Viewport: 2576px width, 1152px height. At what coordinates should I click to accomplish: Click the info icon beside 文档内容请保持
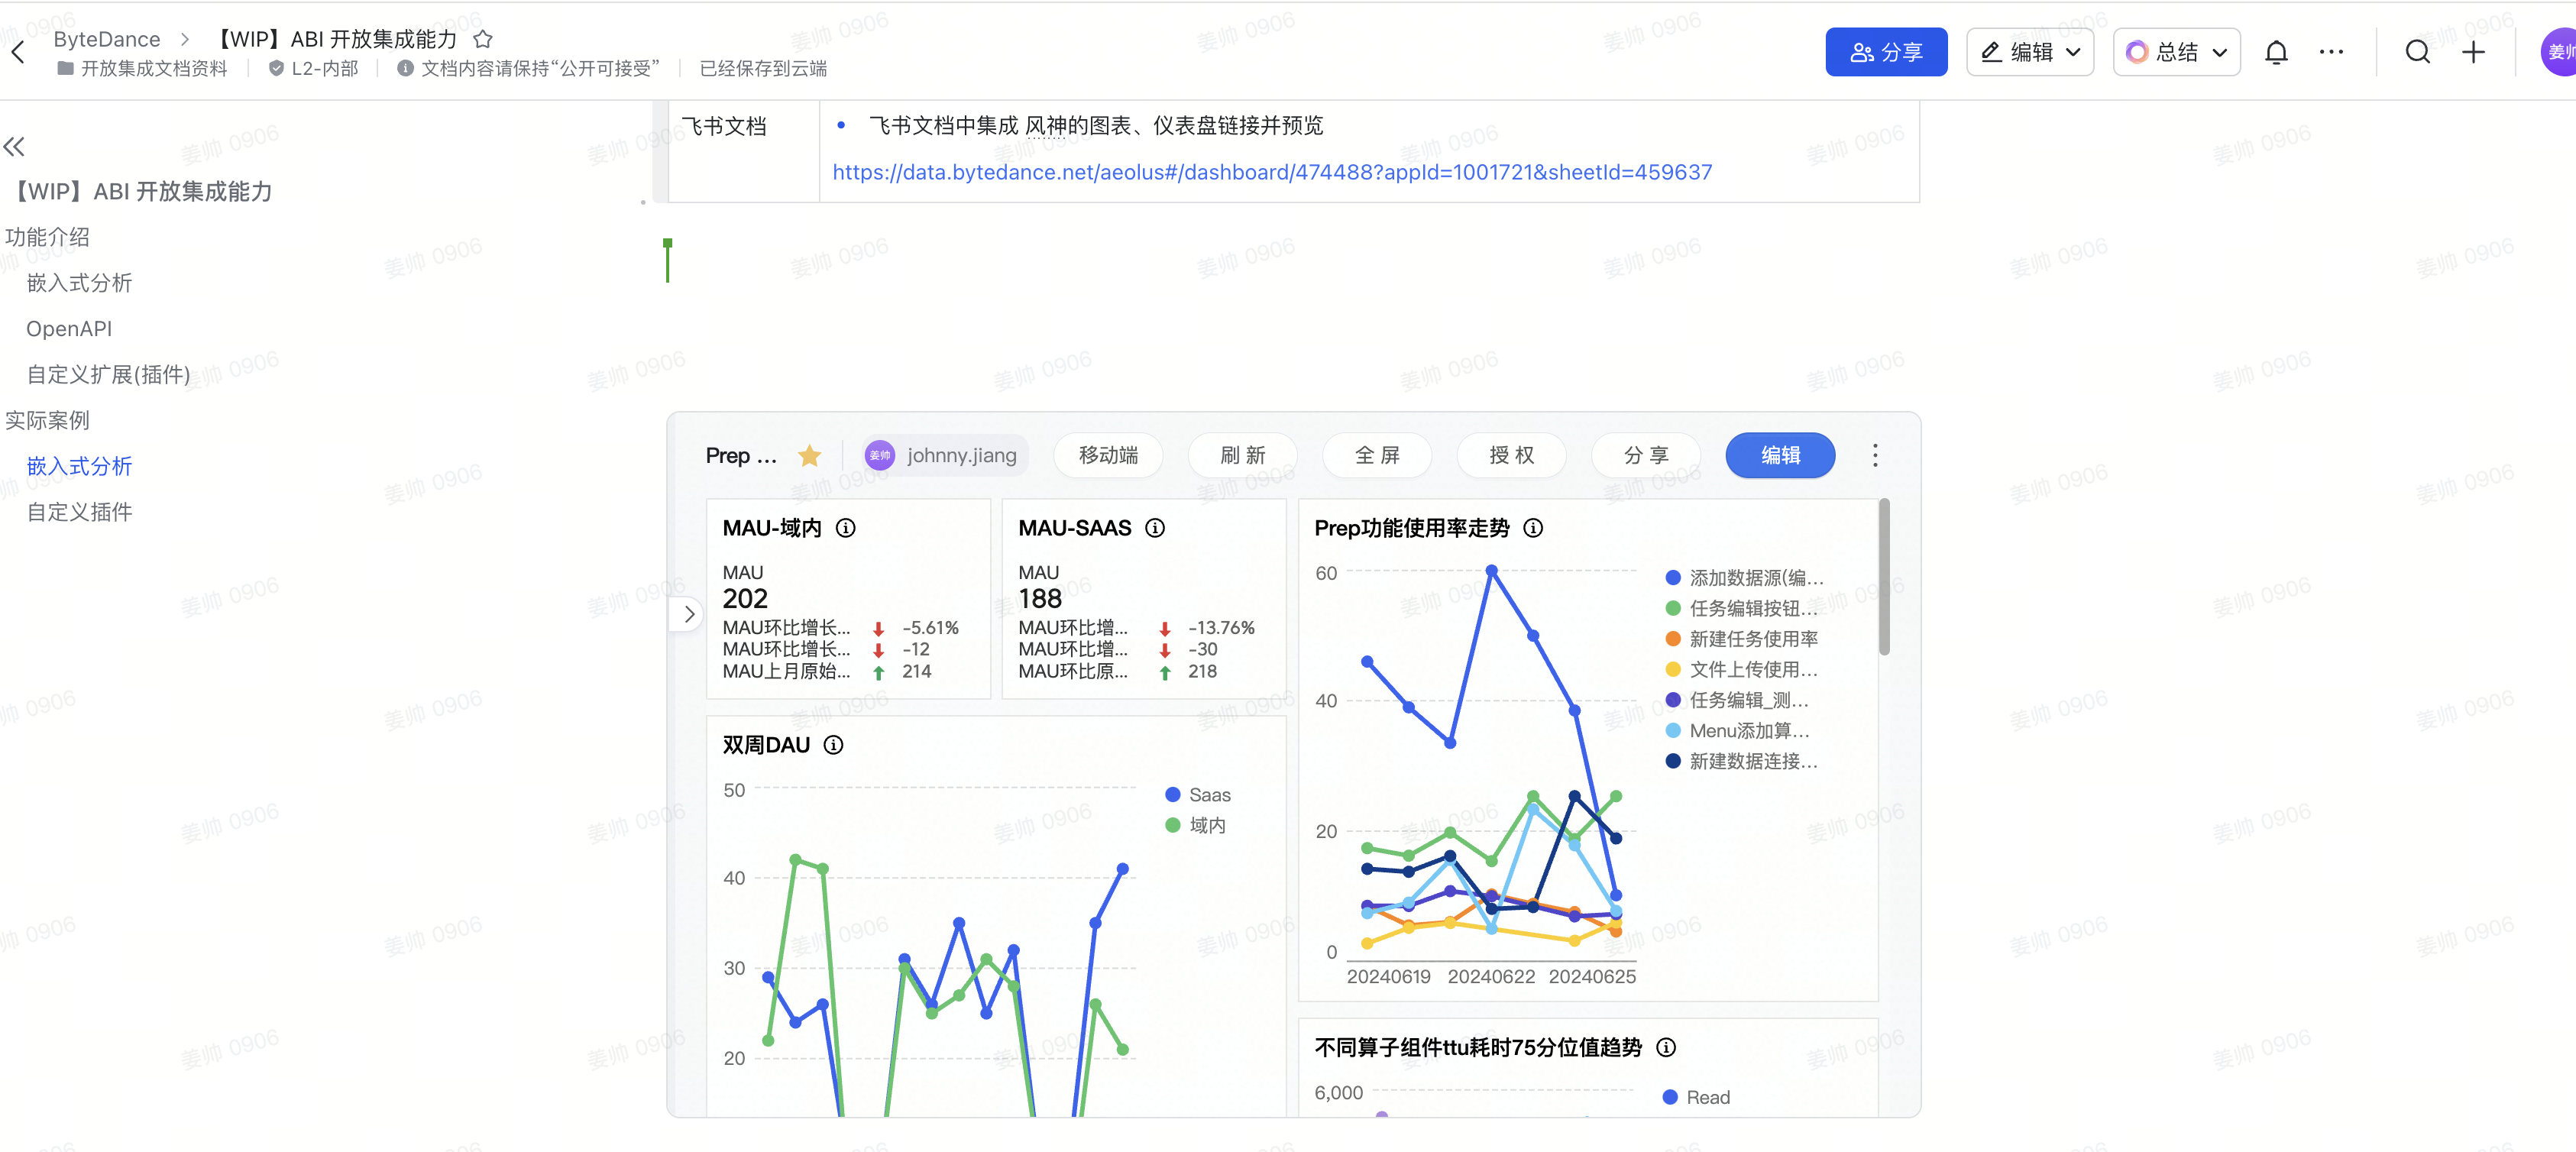[x=405, y=68]
